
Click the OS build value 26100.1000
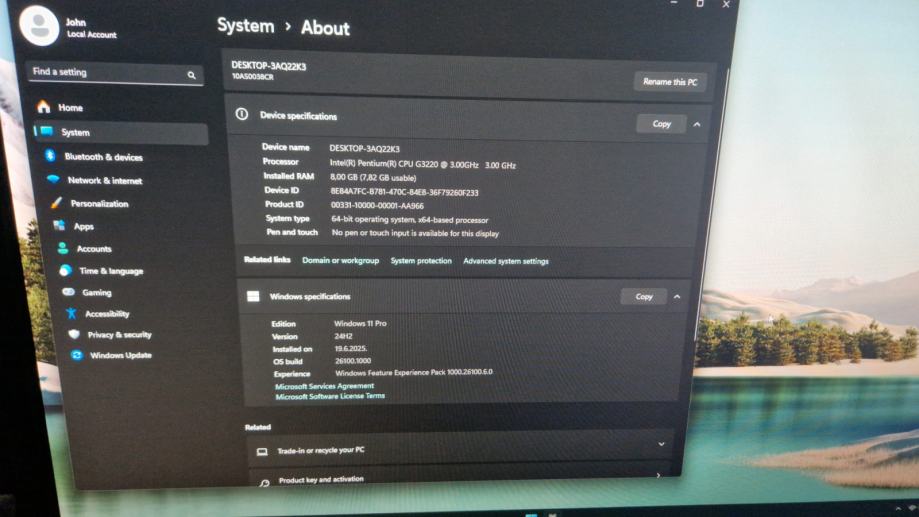coord(353,361)
